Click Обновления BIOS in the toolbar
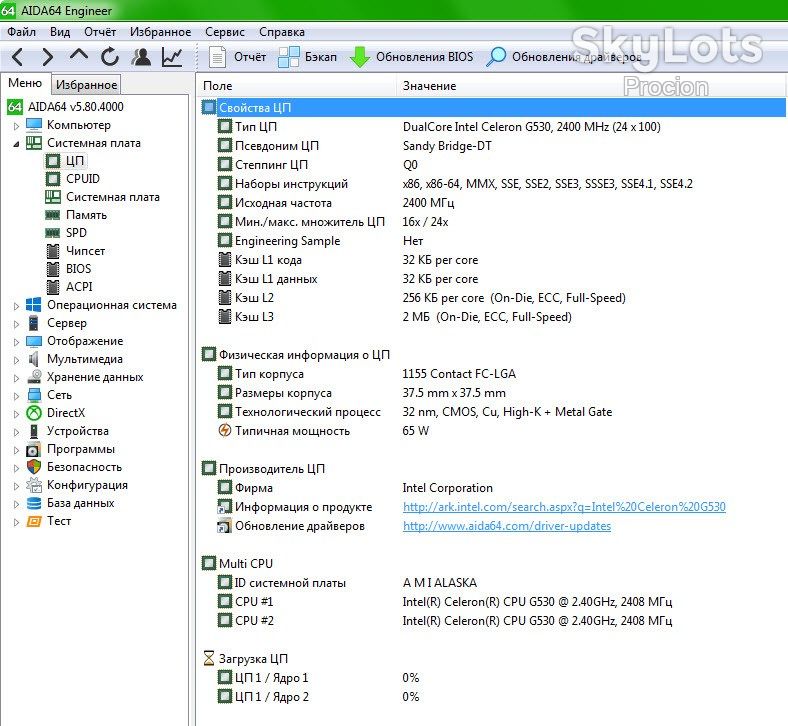Image resolution: width=788 pixels, height=726 pixels. [x=412, y=57]
